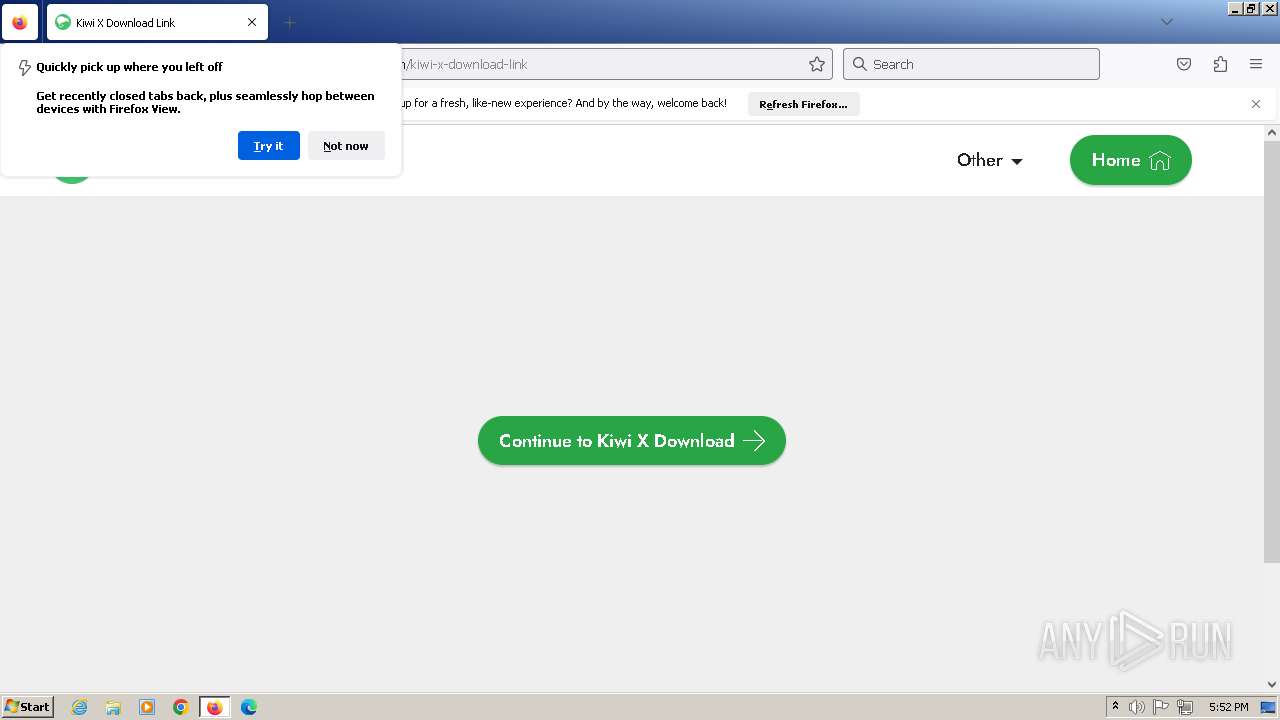
Task: Bookmark this page with the star icon
Action: (x=817, y=64)
